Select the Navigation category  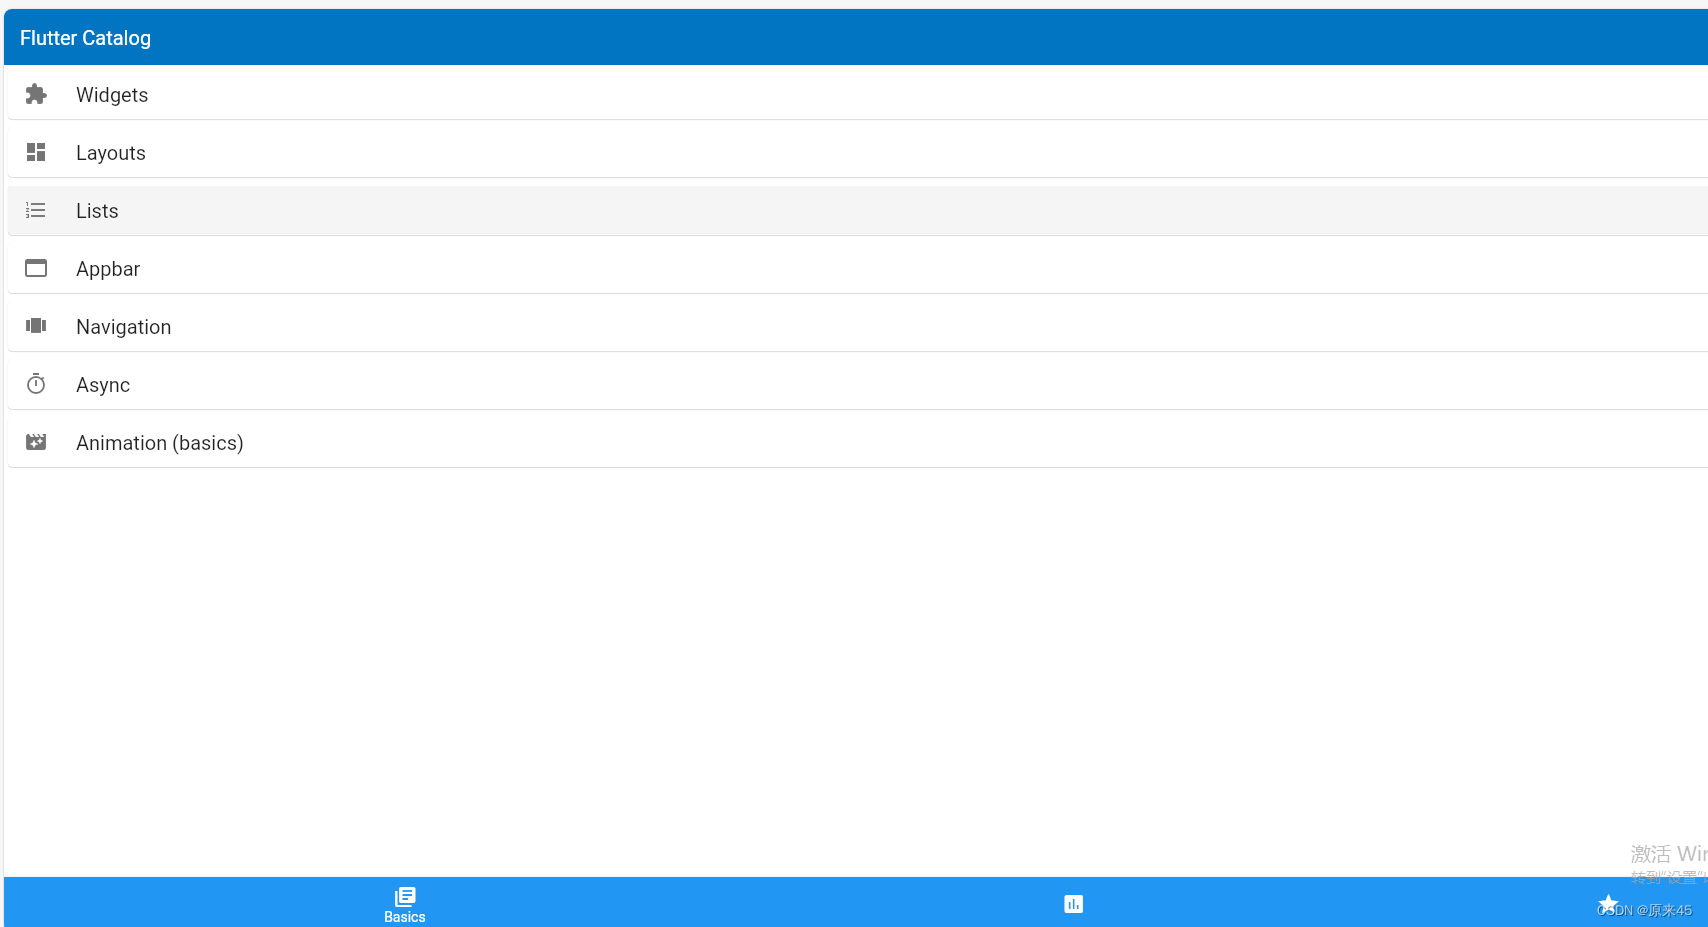858,326
